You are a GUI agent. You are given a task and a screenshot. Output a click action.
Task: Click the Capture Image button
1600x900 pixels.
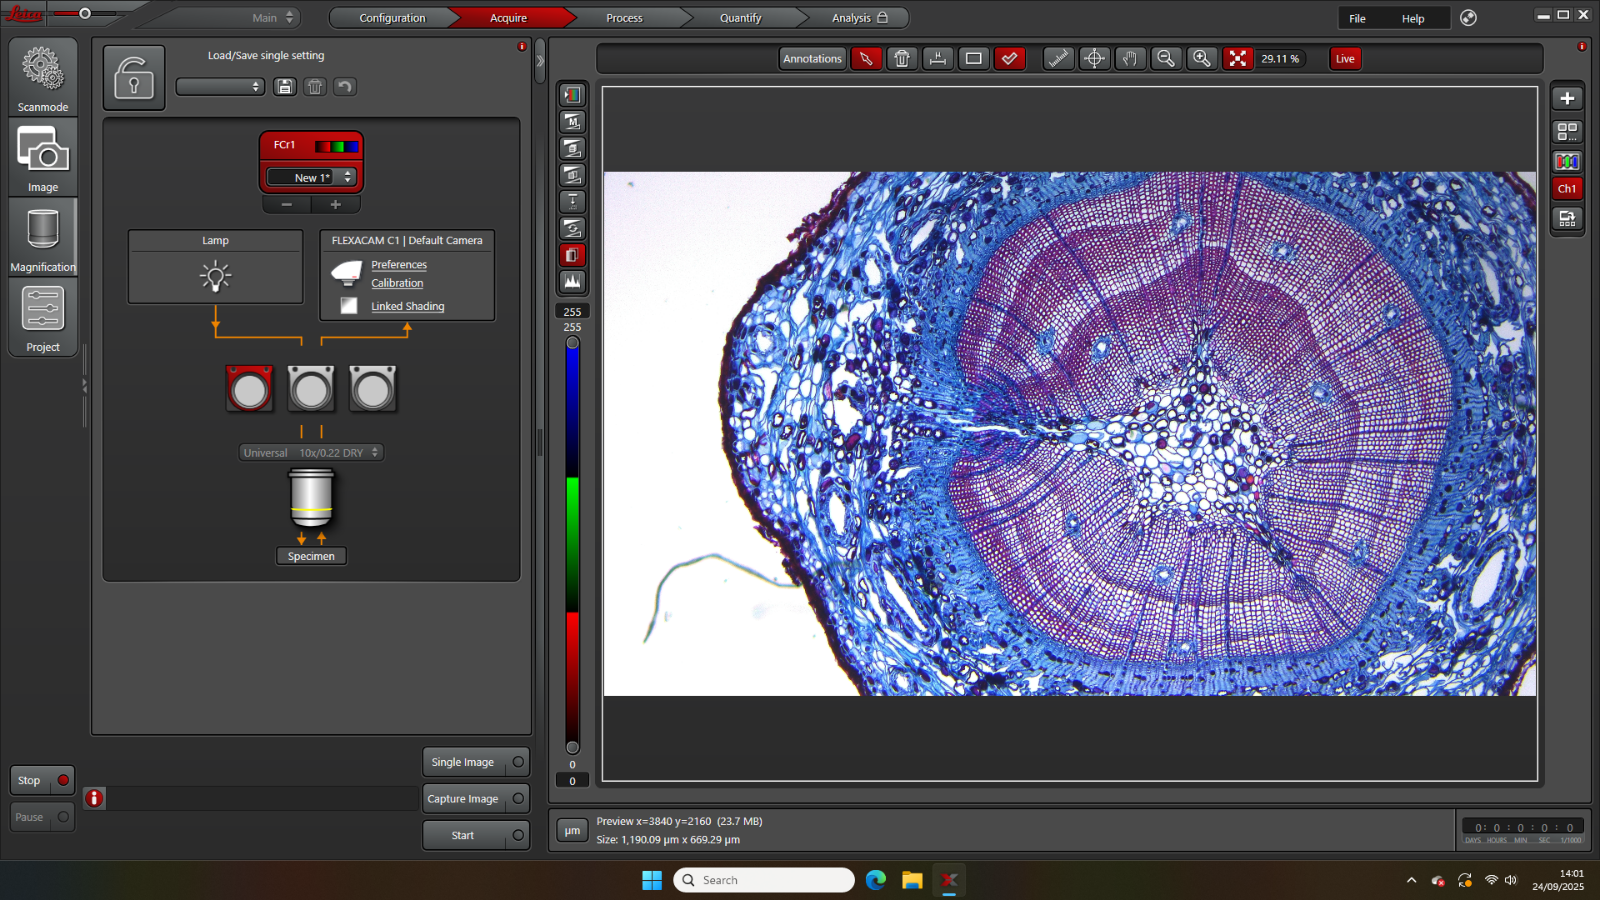(464, 799)
